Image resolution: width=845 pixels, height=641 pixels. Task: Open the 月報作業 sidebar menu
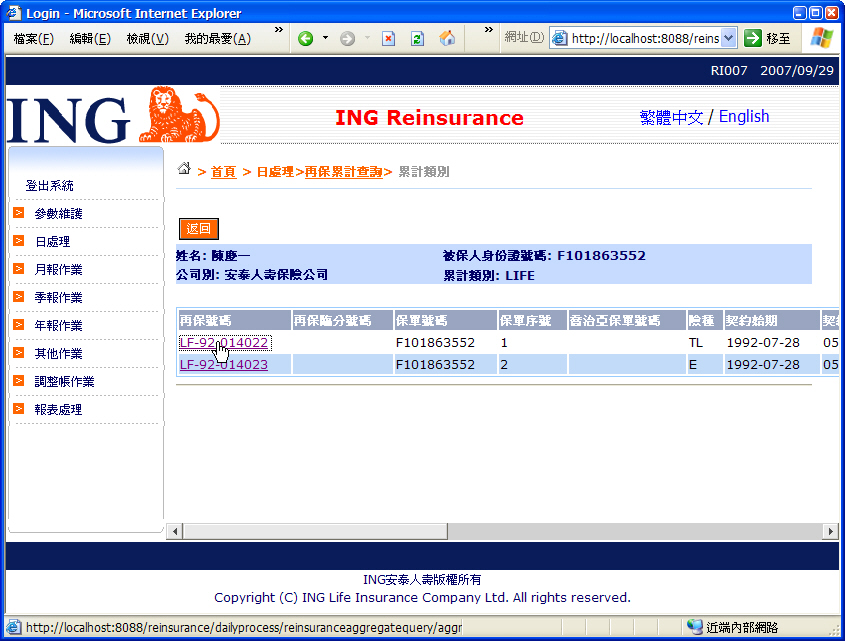point(59,270)
